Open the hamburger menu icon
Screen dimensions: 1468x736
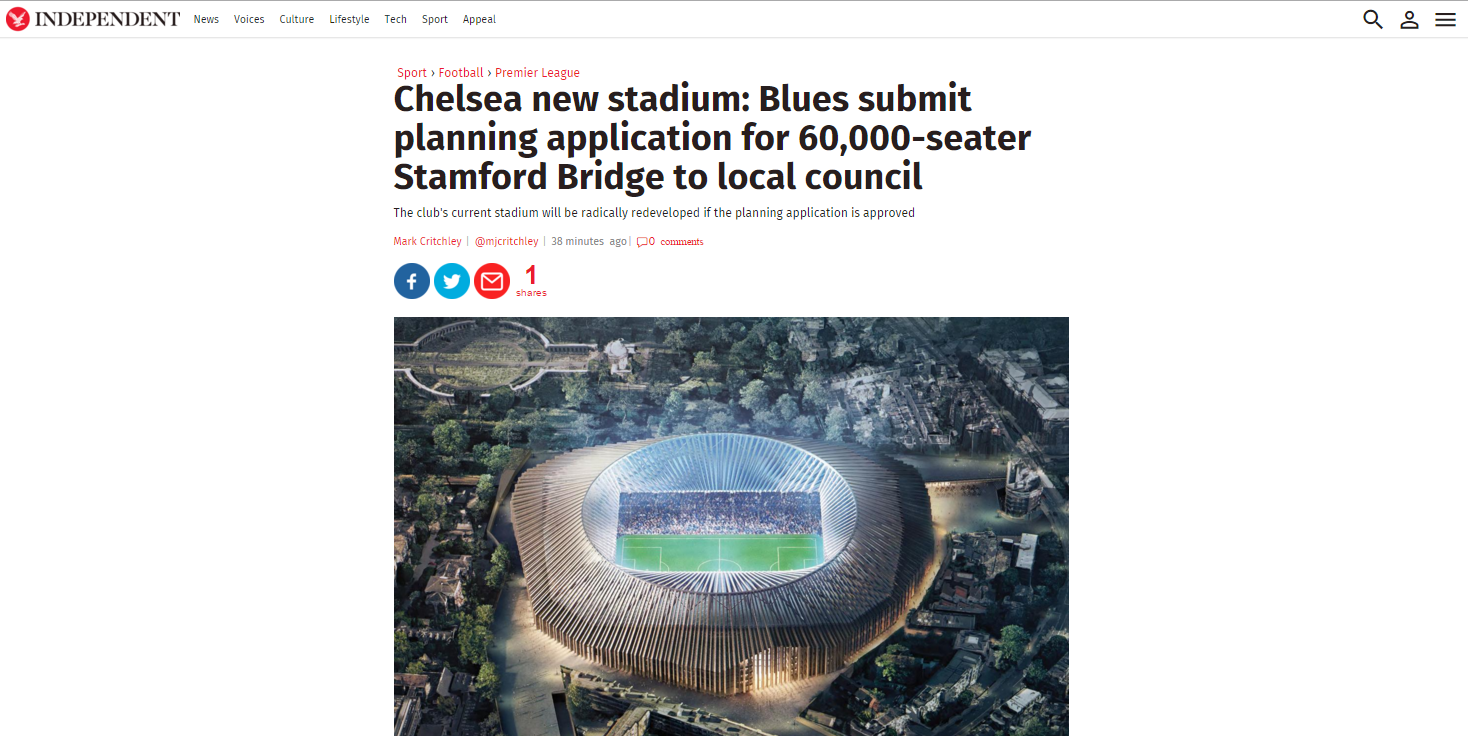point(1445,19)
